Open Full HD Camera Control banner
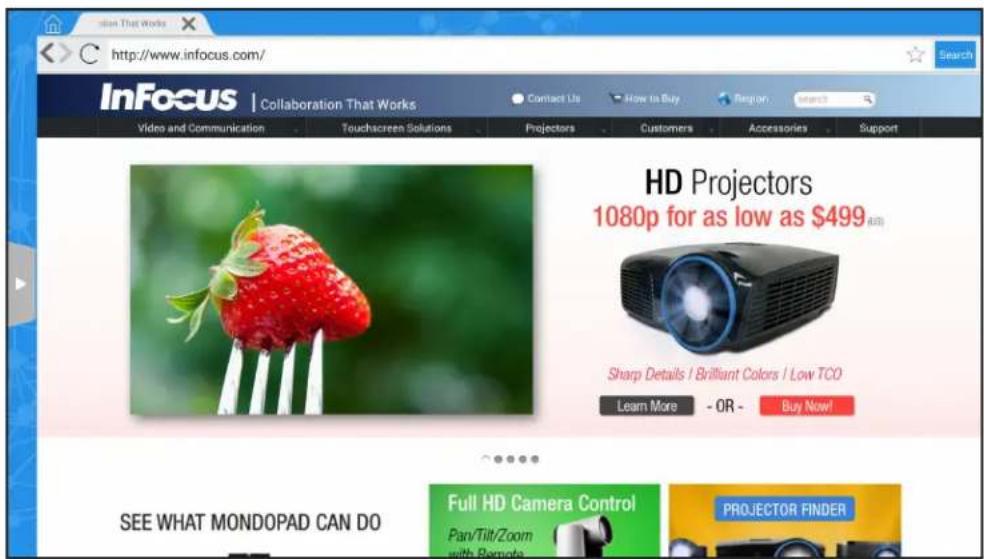Viewport: 984px width, 559px height. pos(544,520)
